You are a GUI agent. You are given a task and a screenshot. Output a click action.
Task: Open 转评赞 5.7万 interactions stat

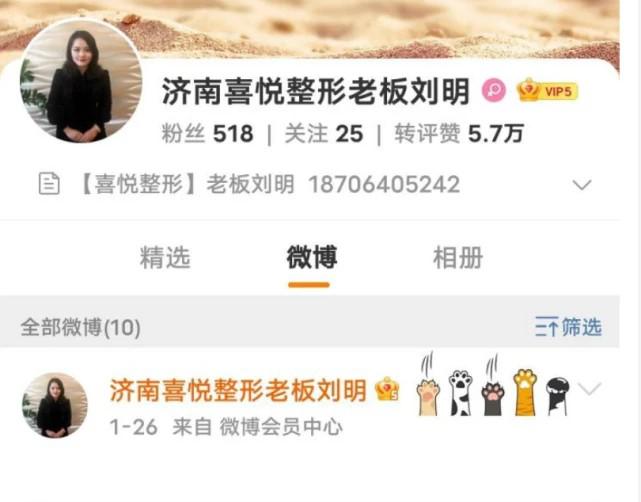click(459, 134)
